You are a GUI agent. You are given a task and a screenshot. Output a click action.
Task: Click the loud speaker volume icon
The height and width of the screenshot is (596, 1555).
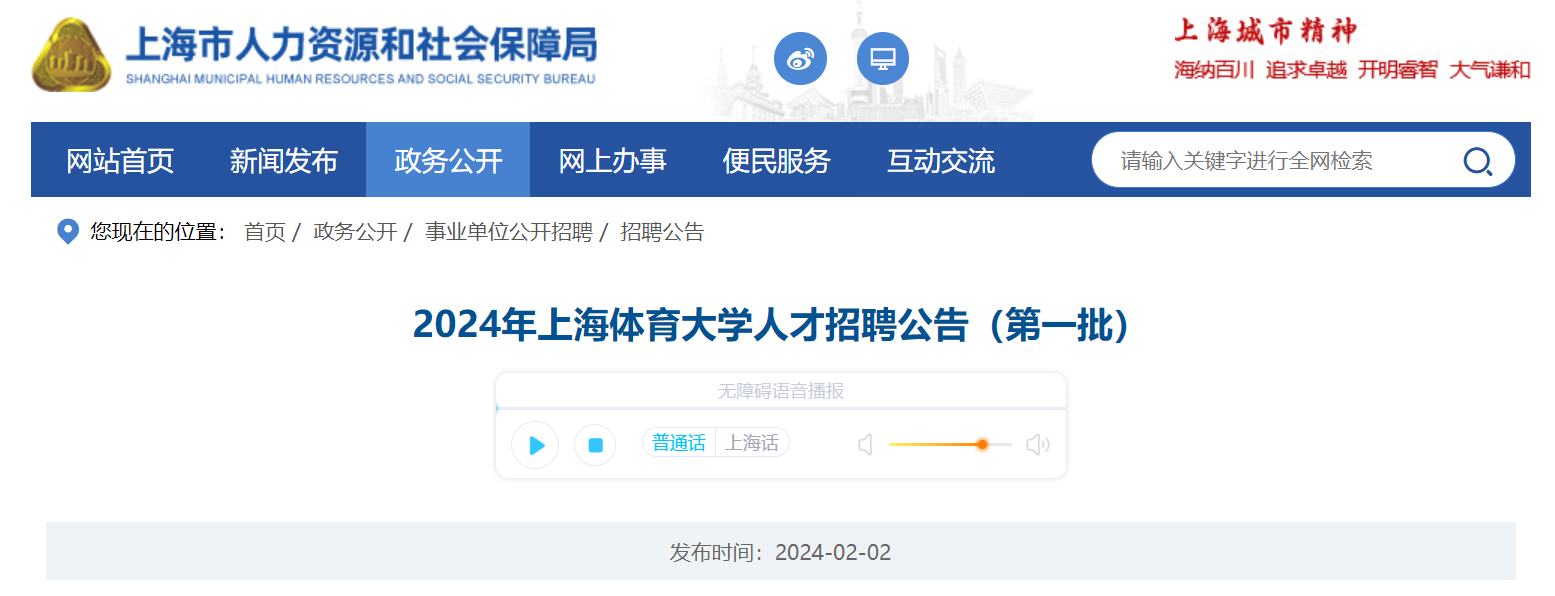(x=1038, y=444)
